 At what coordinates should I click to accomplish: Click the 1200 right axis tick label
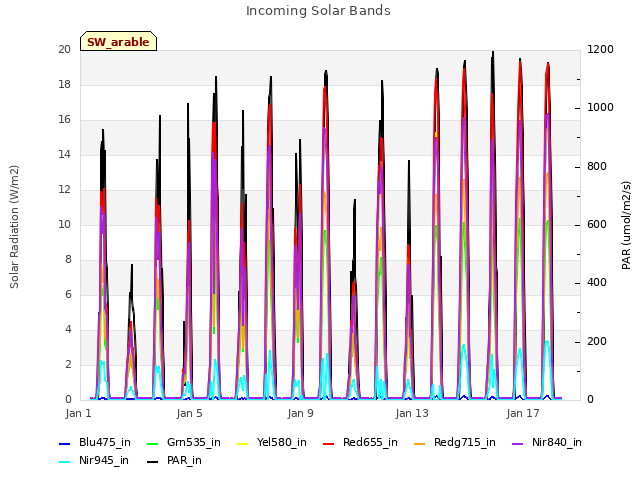point(600,49)
